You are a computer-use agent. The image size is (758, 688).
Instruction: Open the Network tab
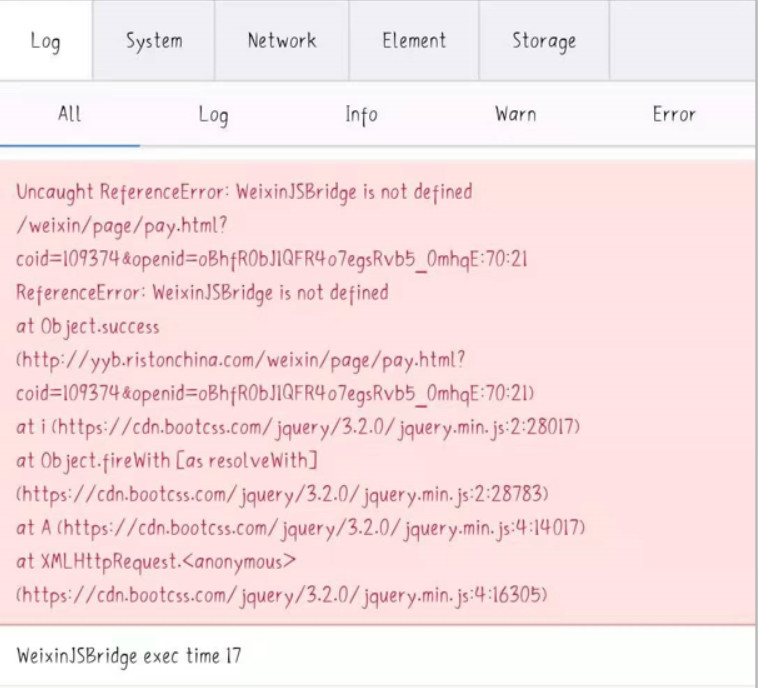click(281, 41)
